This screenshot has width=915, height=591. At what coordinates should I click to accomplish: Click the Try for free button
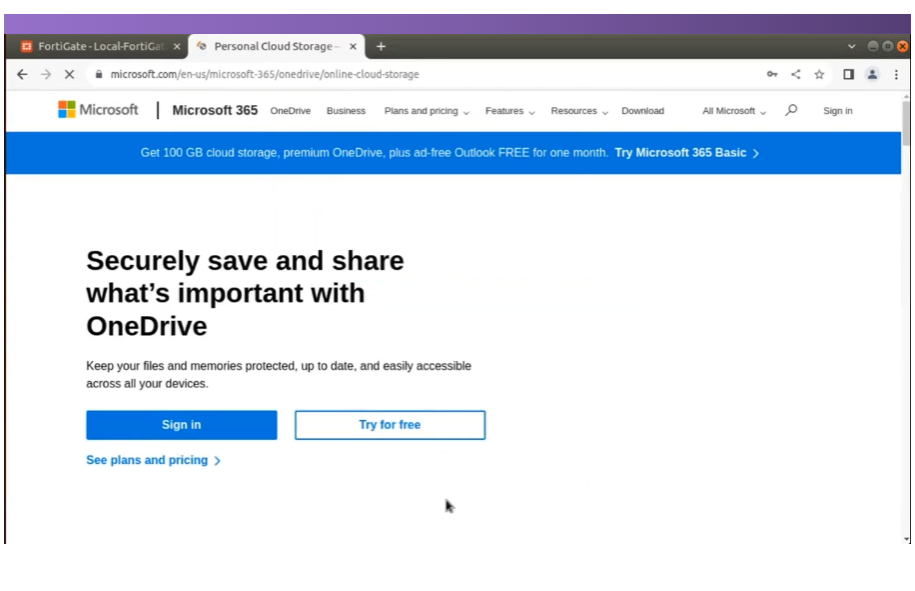point(390,425)
